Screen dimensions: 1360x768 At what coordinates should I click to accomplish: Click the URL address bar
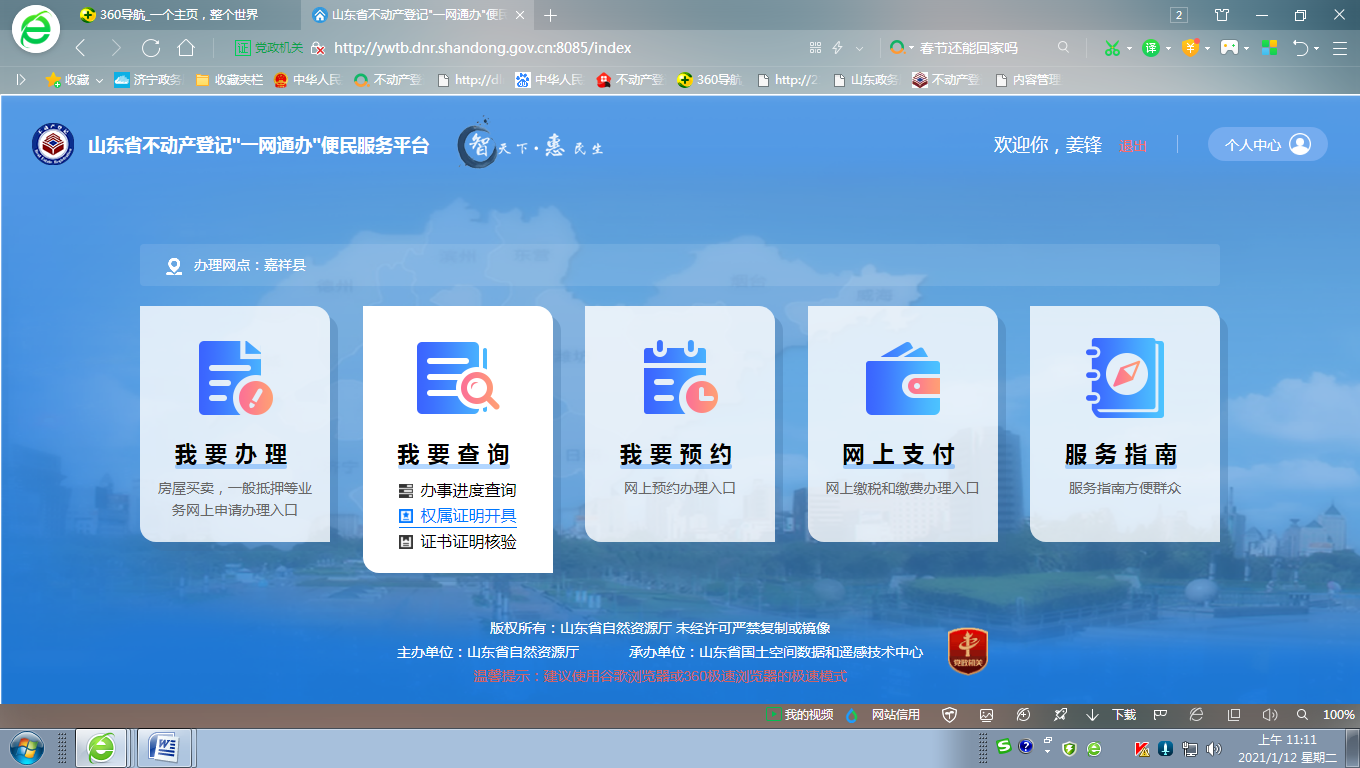(x=560, y=48)
